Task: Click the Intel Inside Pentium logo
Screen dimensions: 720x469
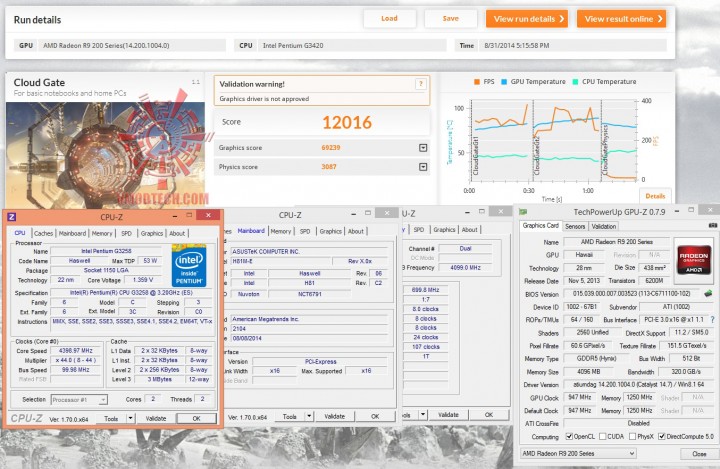Action: coord(189,266)
